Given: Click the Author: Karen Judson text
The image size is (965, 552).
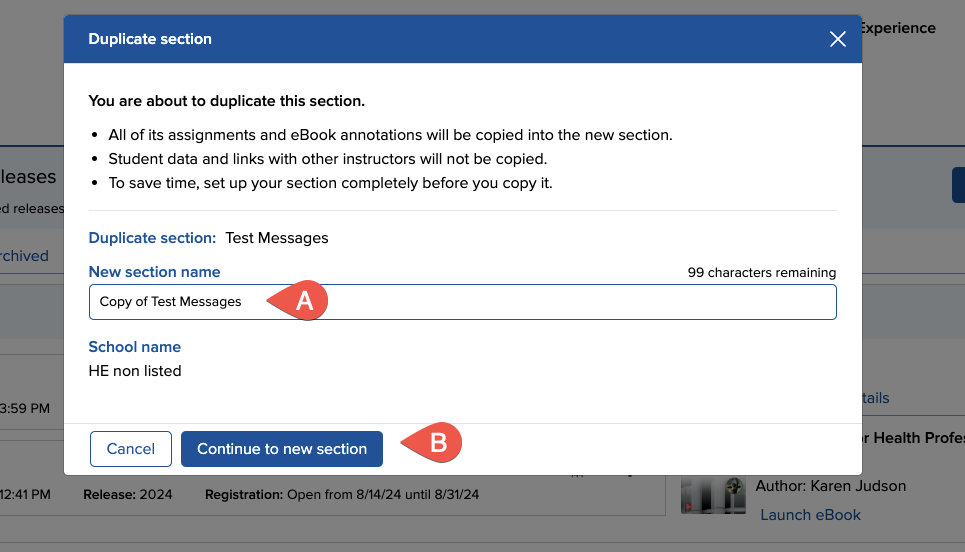Looking at the screenshot, I should pos(830,486).
